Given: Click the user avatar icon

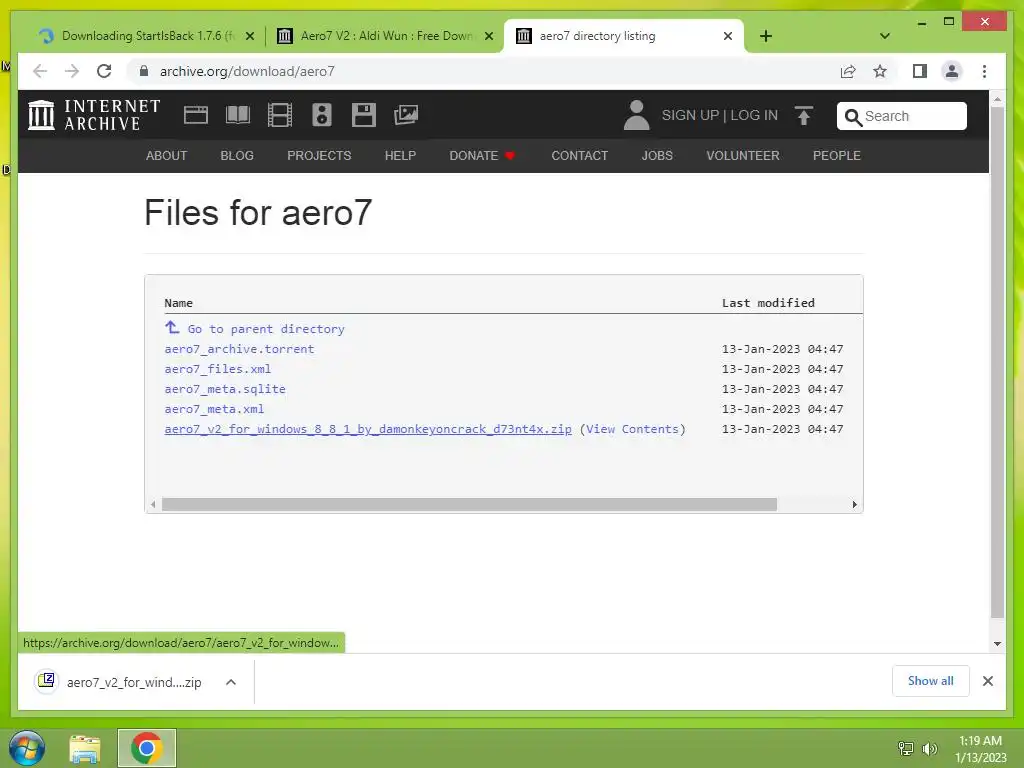Looking at the screenshot, I should tap(636, 115).
